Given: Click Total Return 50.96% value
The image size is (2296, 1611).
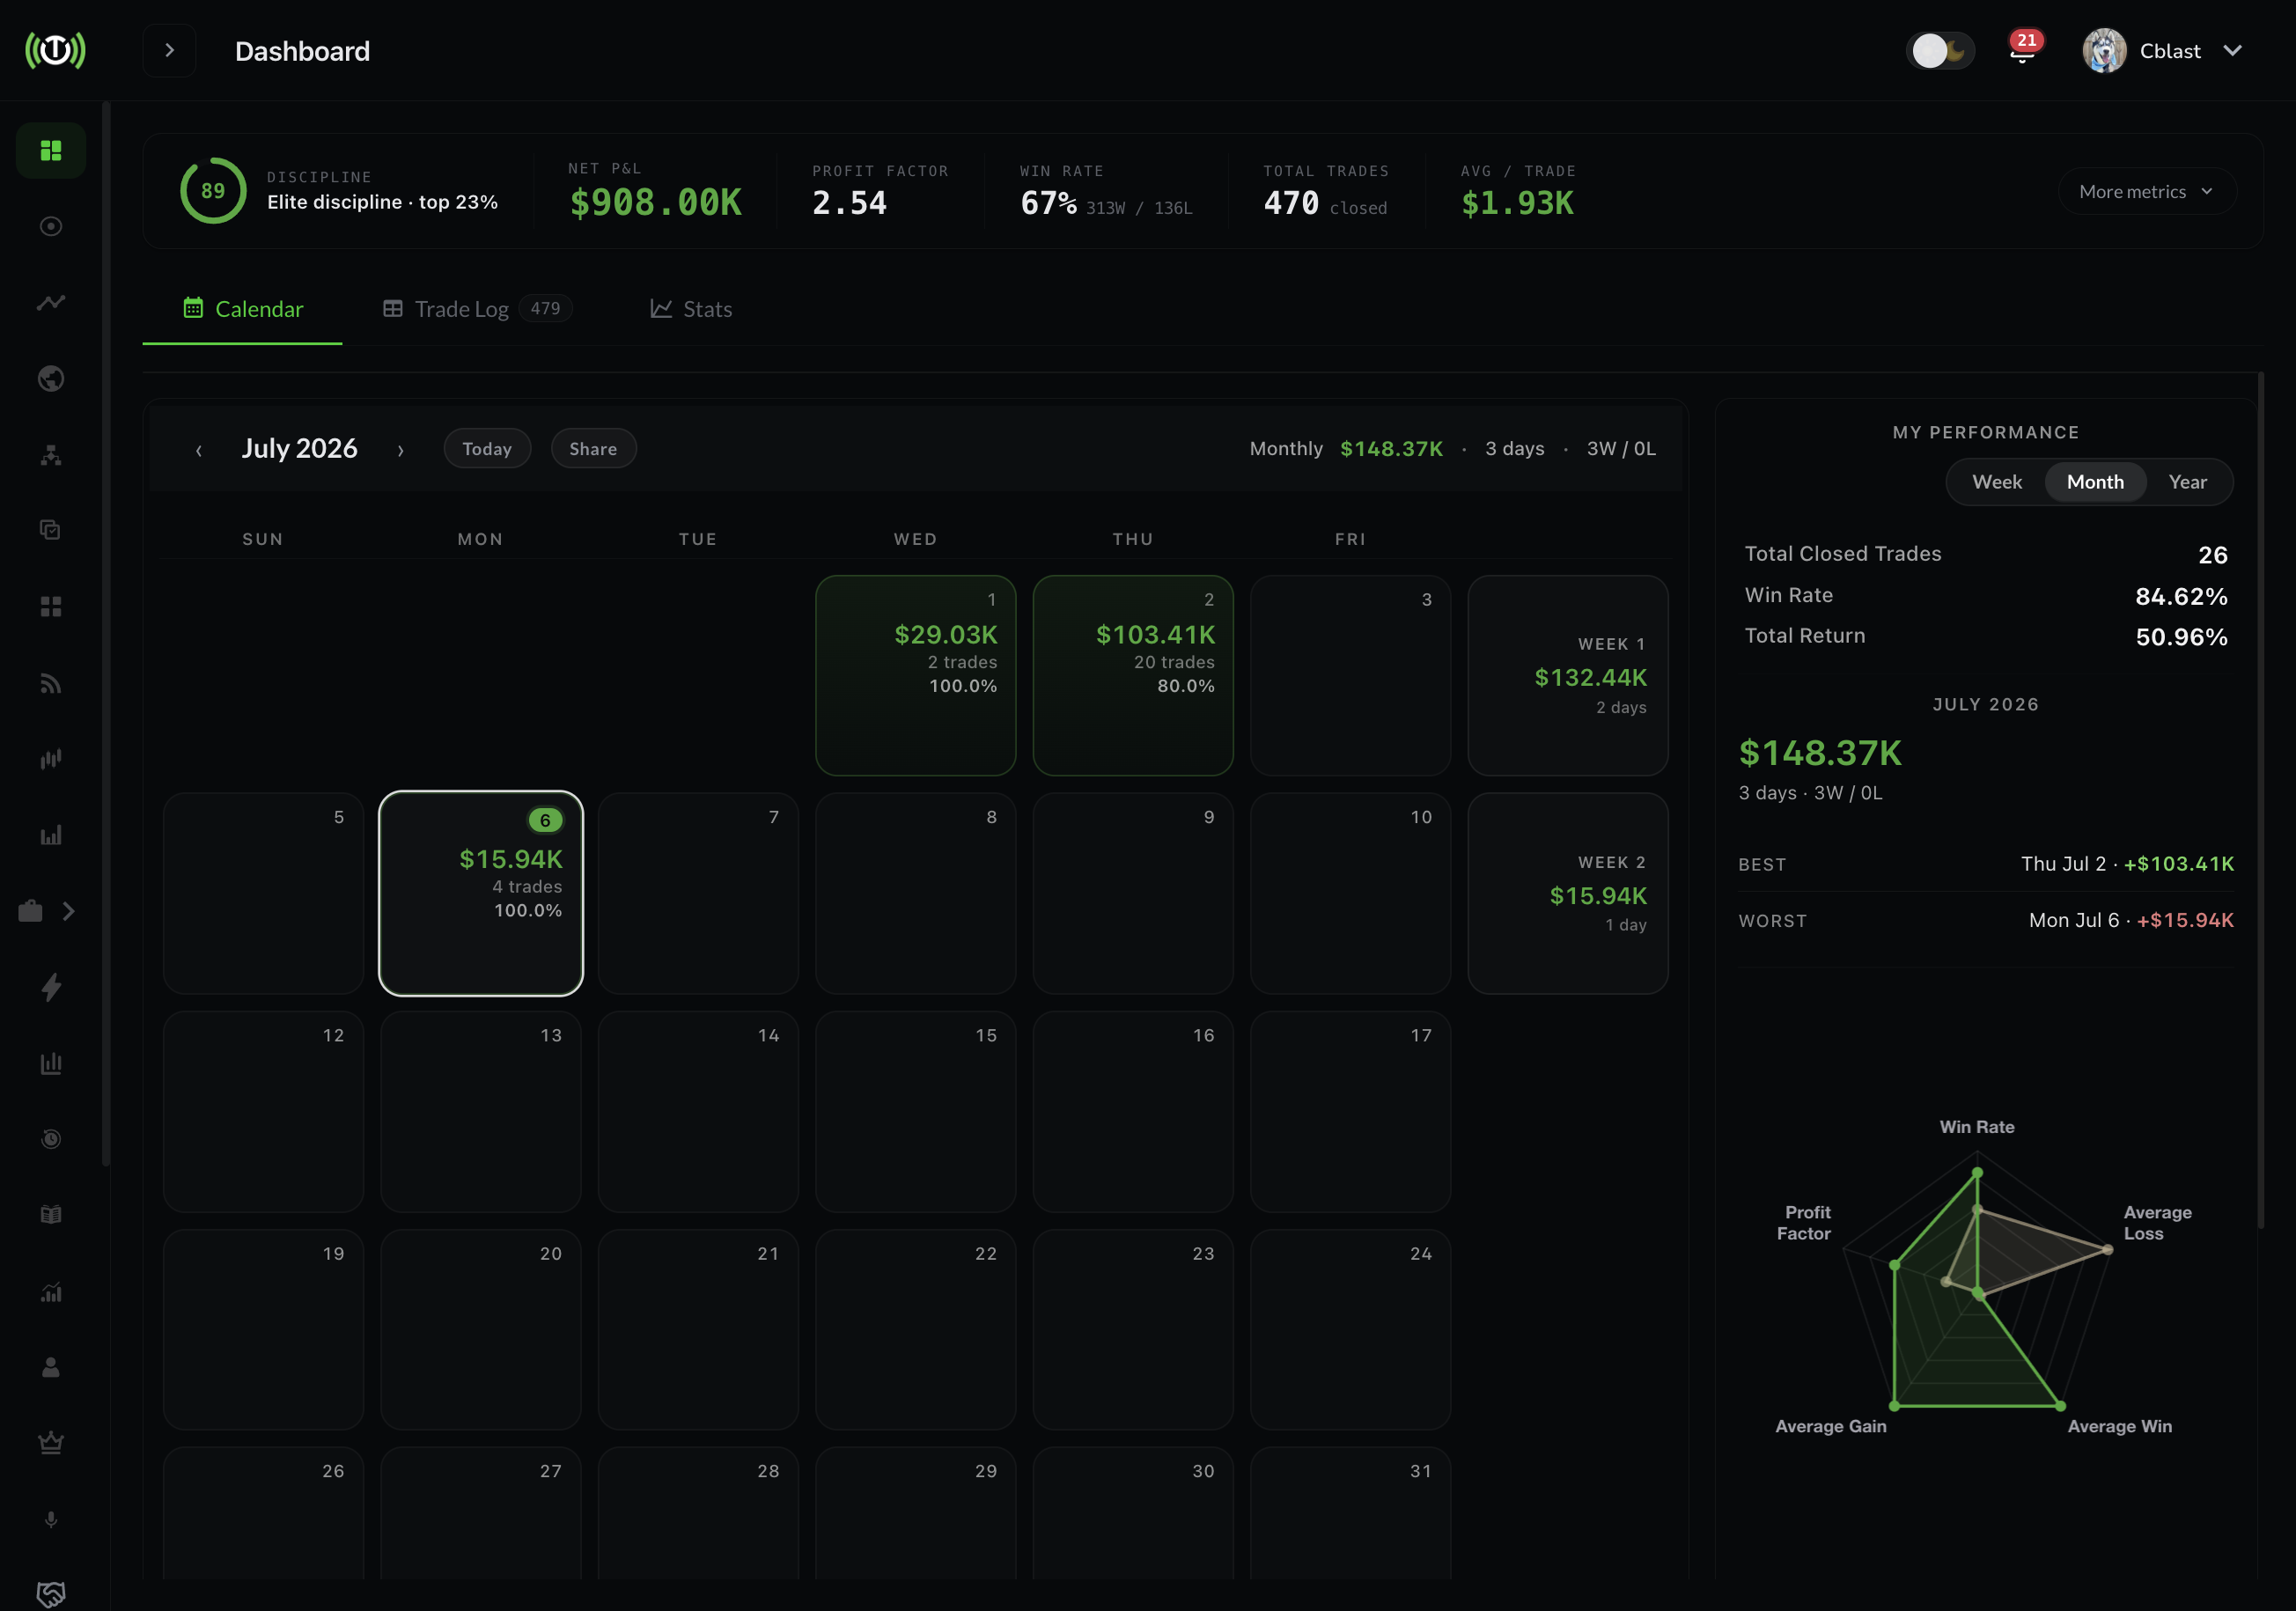Looking at the screenshot, I should [x=2181, y=637].
